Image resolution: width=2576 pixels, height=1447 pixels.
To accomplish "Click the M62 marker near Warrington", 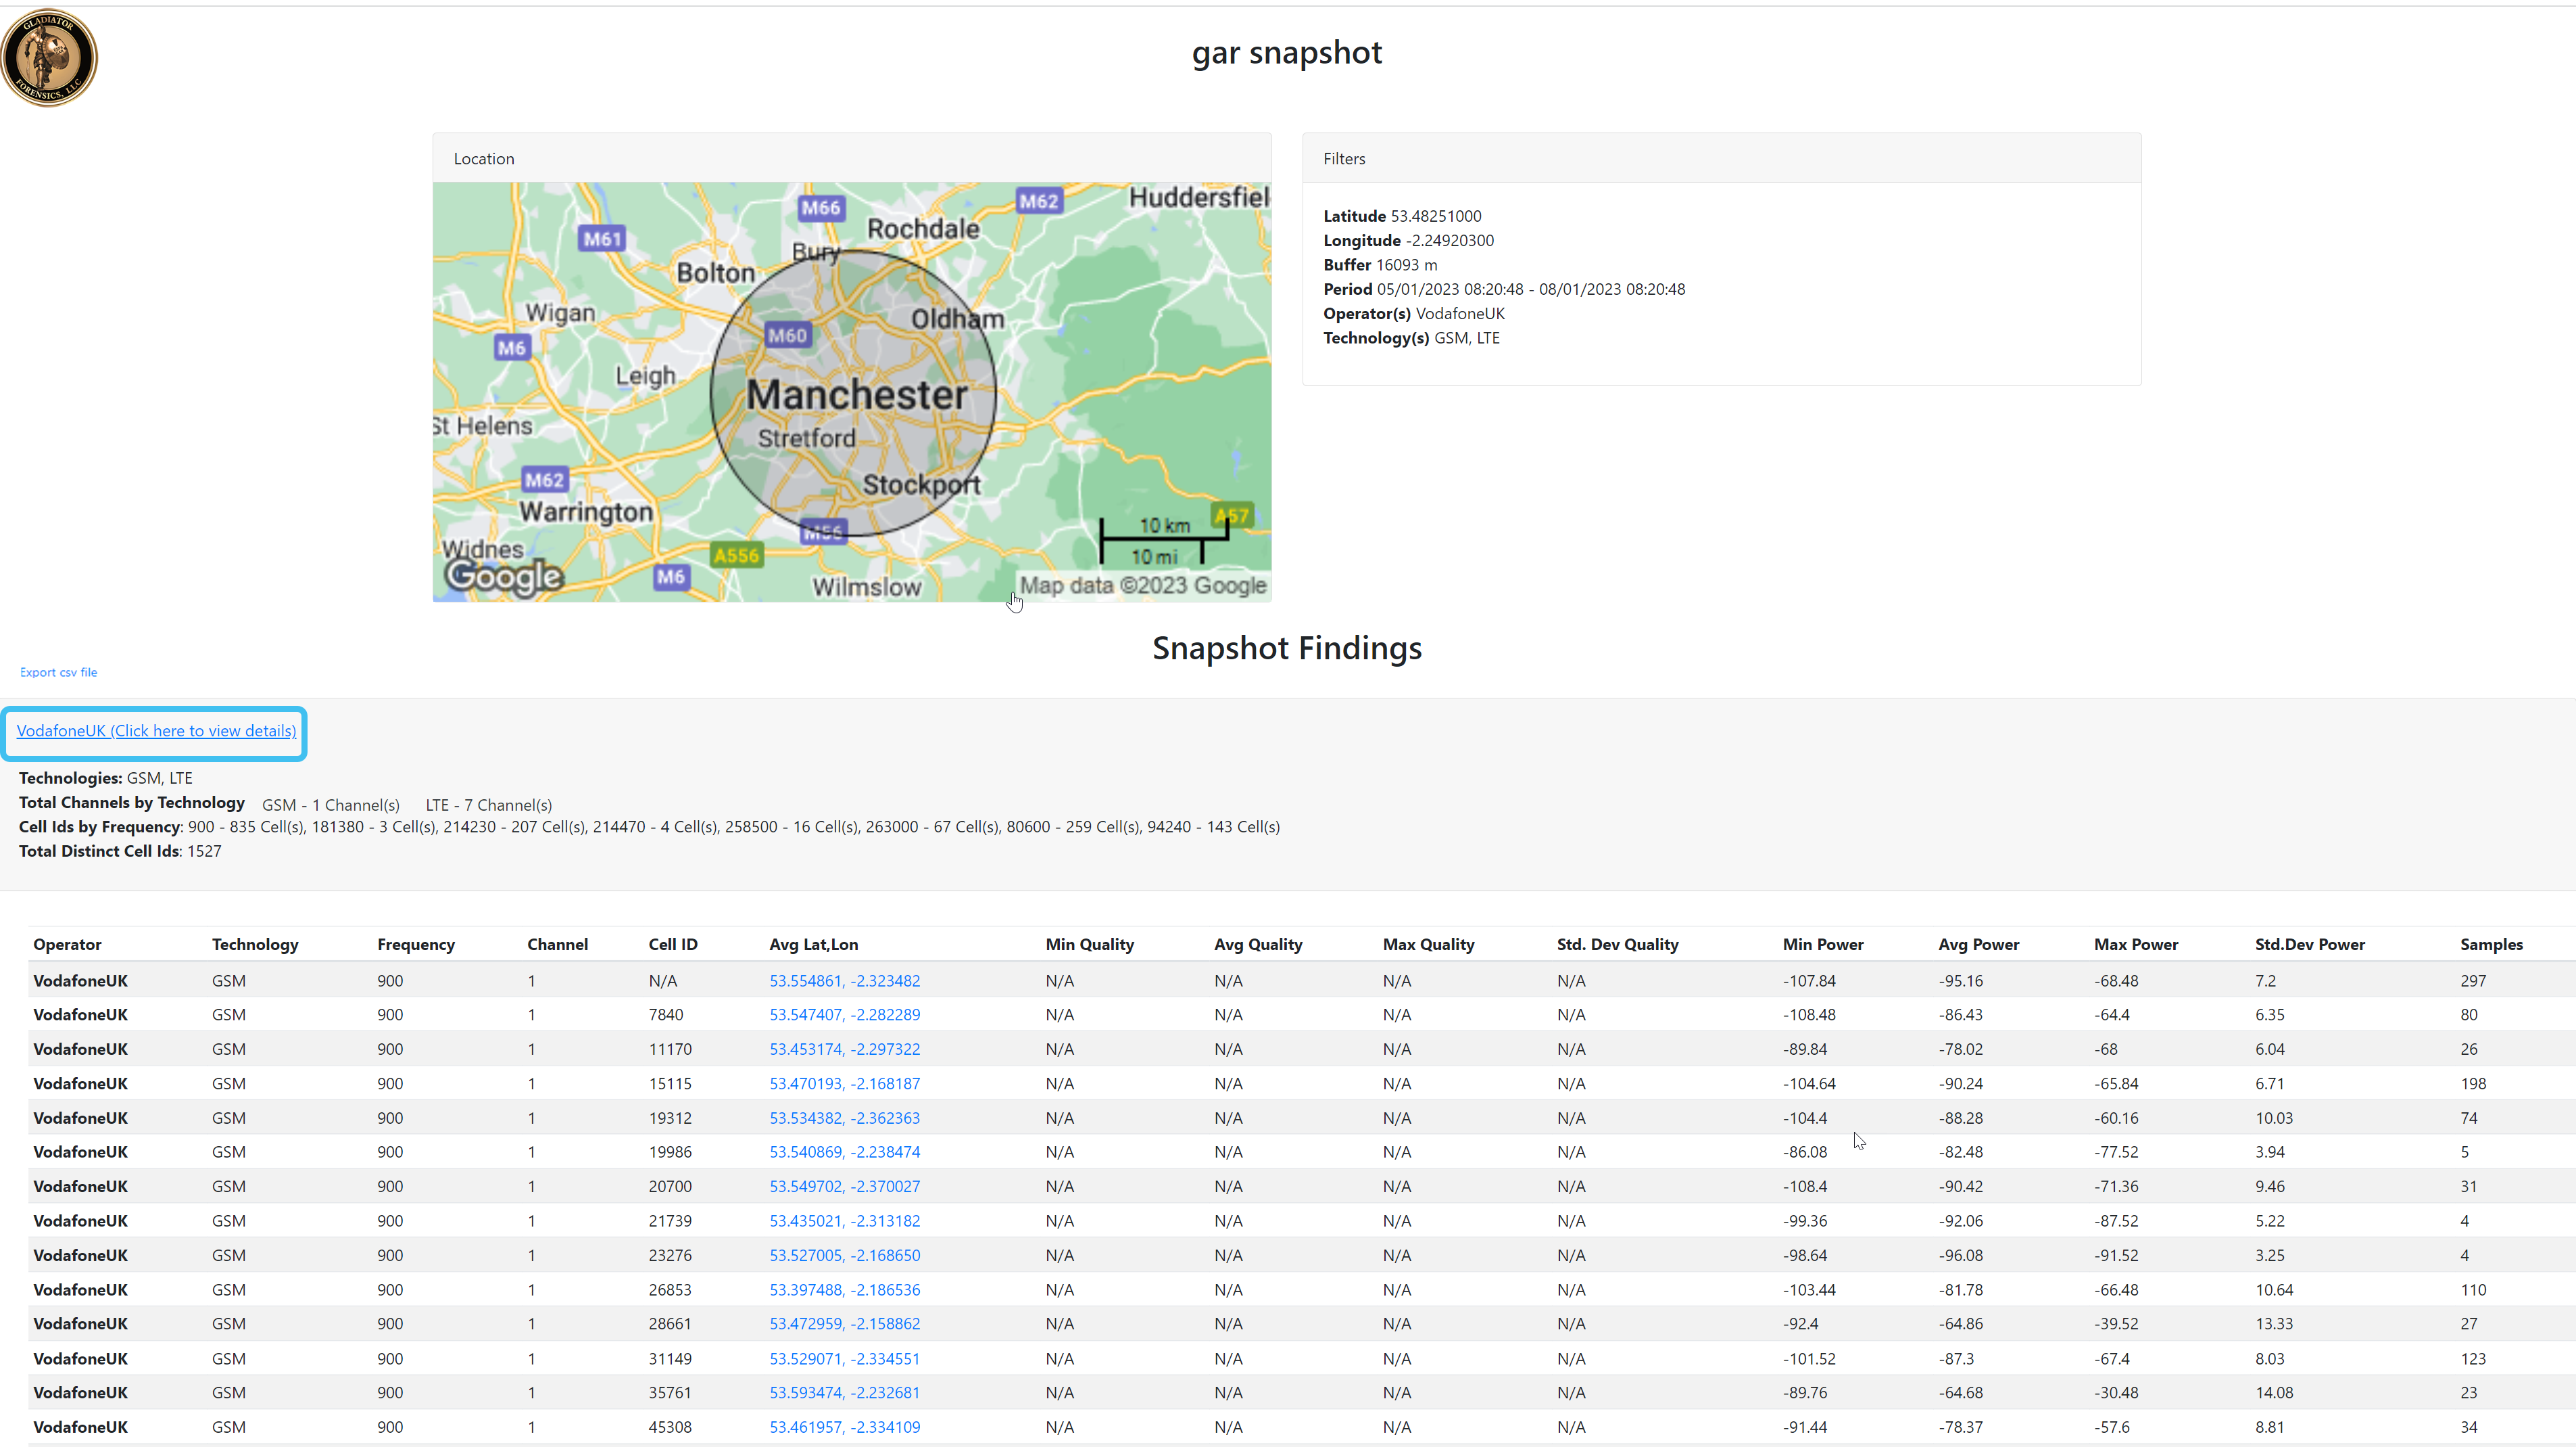I will click(544, 480).
